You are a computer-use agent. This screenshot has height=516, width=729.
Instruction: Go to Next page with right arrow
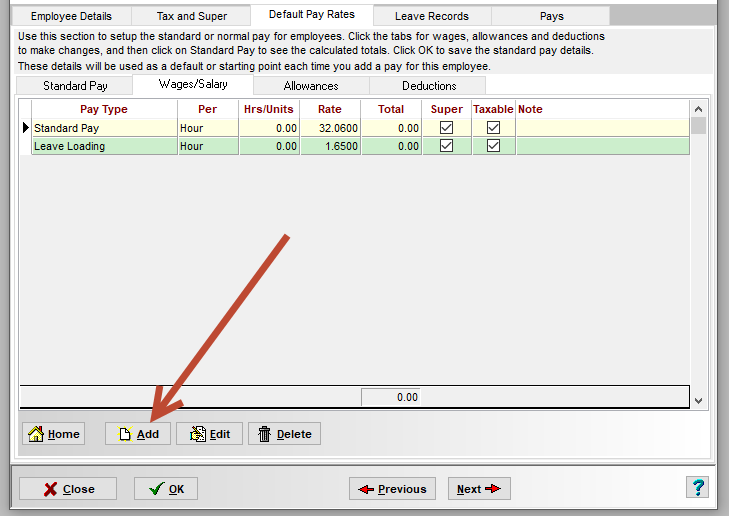[x=479, y=489]
